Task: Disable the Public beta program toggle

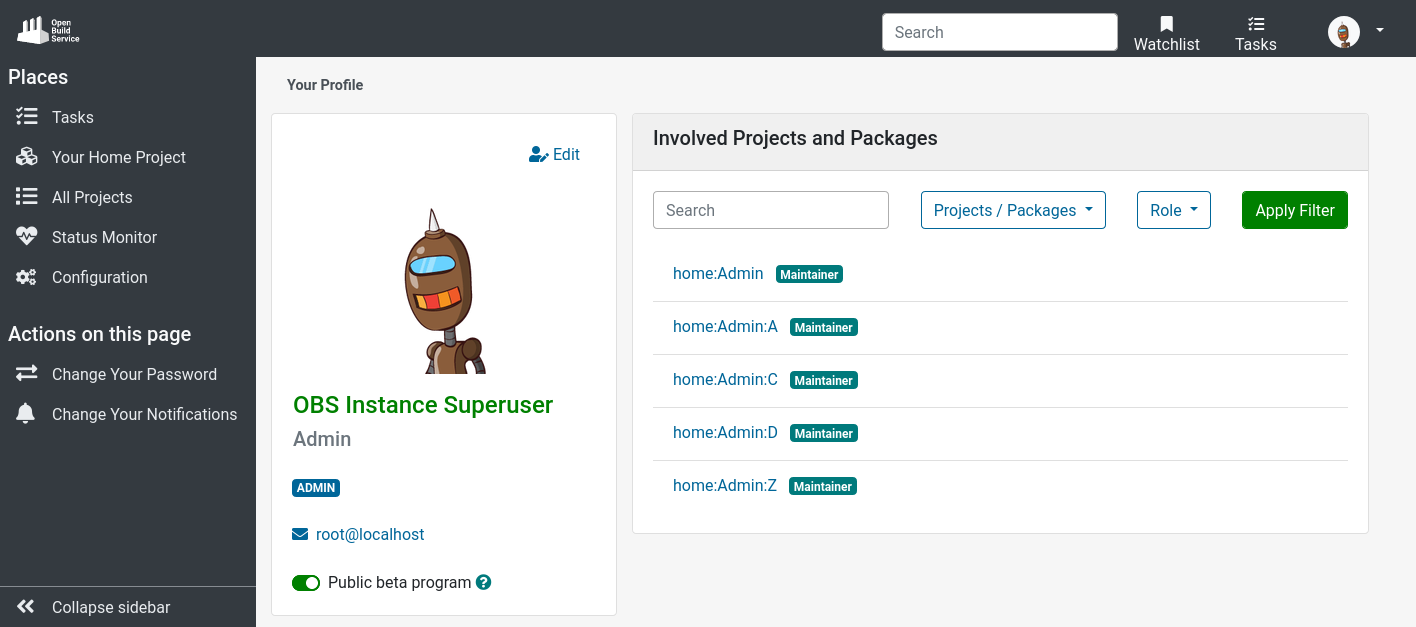Action: click(306, 583)
